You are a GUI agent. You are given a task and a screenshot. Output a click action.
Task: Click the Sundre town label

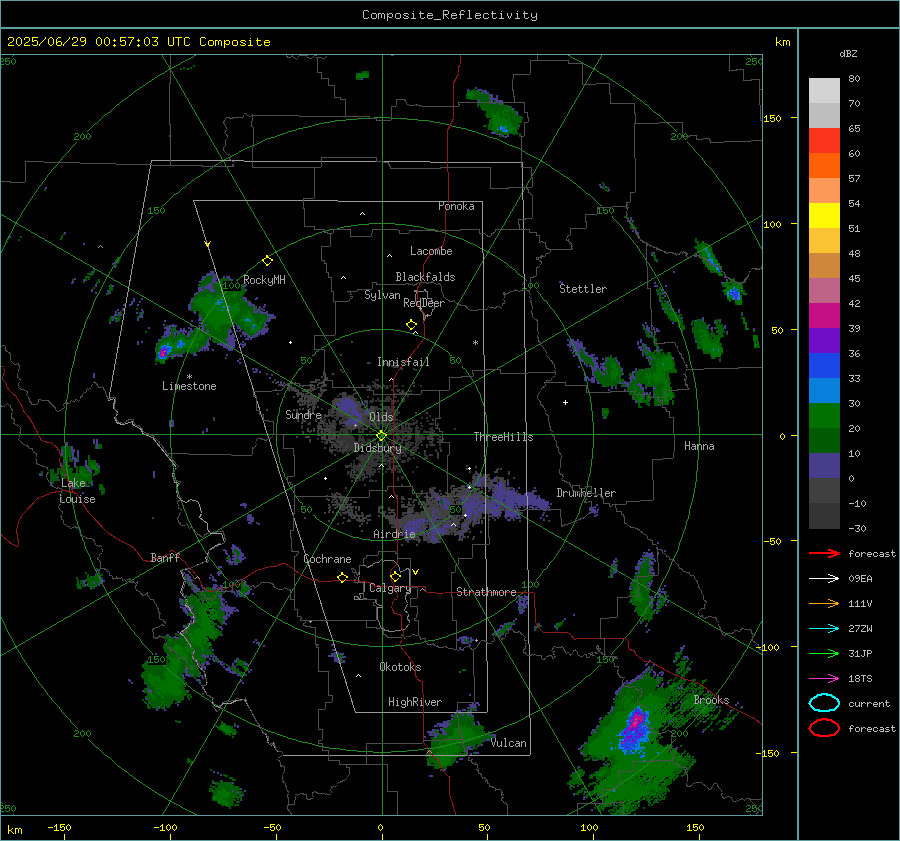(x=303, y=414)
